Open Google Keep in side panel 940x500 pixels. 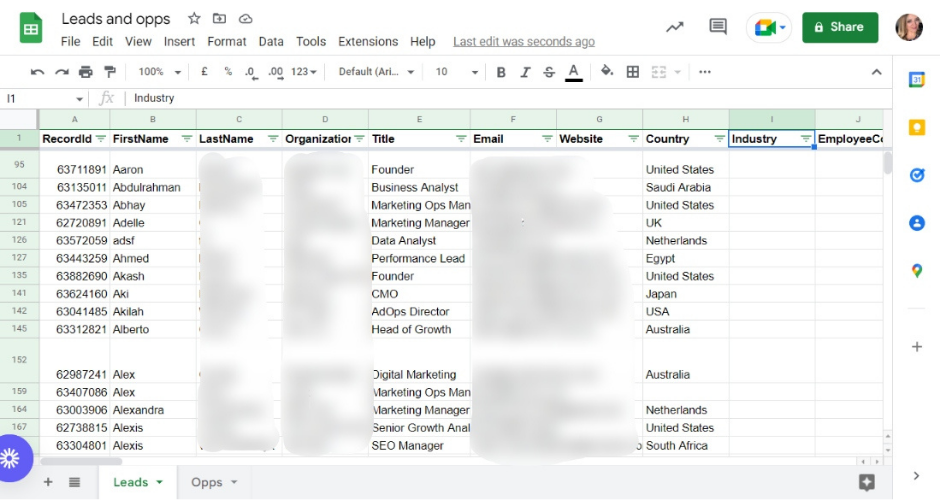(917, 127)
